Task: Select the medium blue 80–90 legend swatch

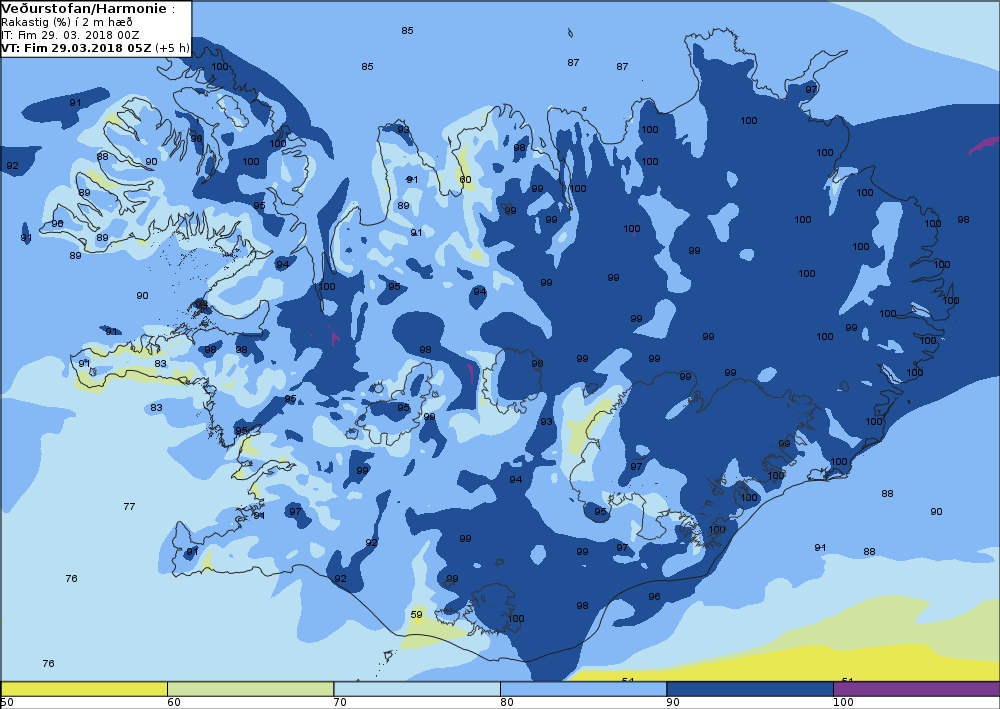Action: coord(584,689)
